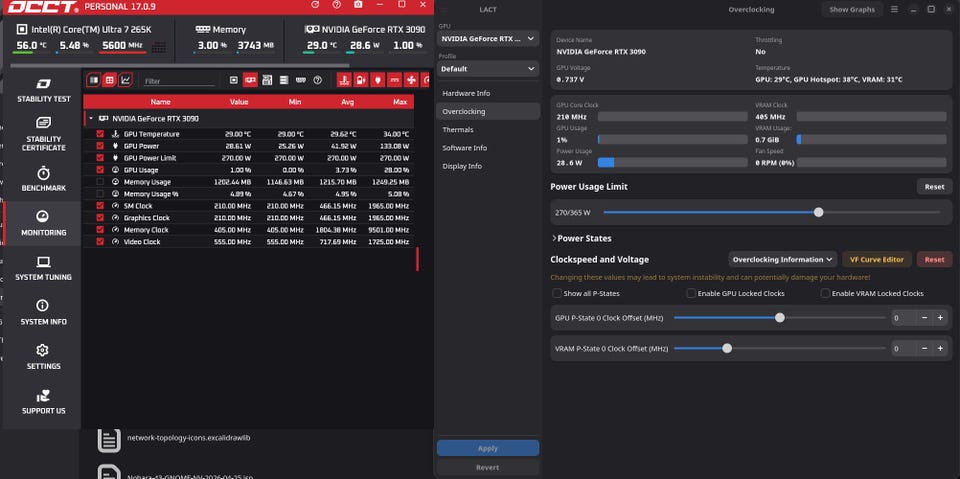
Task: Click the unknown-device question mark filter icon
Action: click(317, 80)
